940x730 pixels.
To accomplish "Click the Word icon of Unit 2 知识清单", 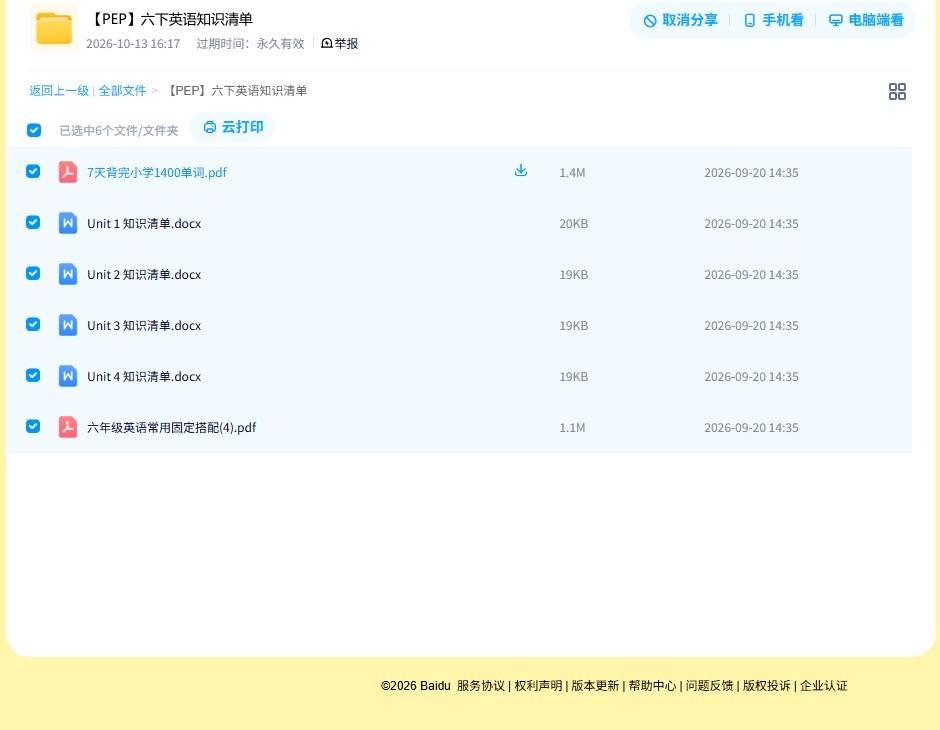I will [x=68, y=274].
